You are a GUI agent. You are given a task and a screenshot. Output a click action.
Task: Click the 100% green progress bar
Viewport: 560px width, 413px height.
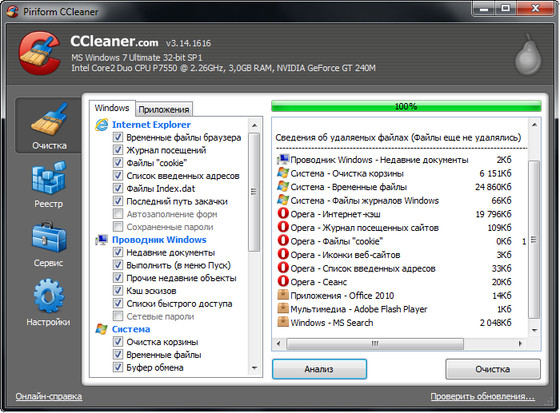[x=406, y=106]
